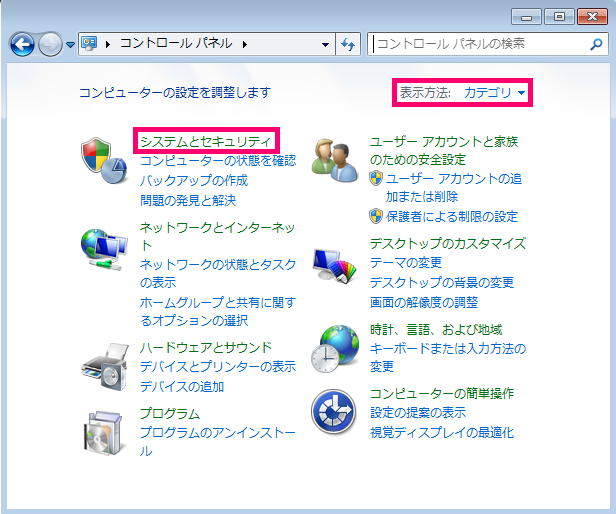Open コンピューターの簡単操作 category
Screen dimensions: 616x514
pyautogui.click(x=442, y=393)
